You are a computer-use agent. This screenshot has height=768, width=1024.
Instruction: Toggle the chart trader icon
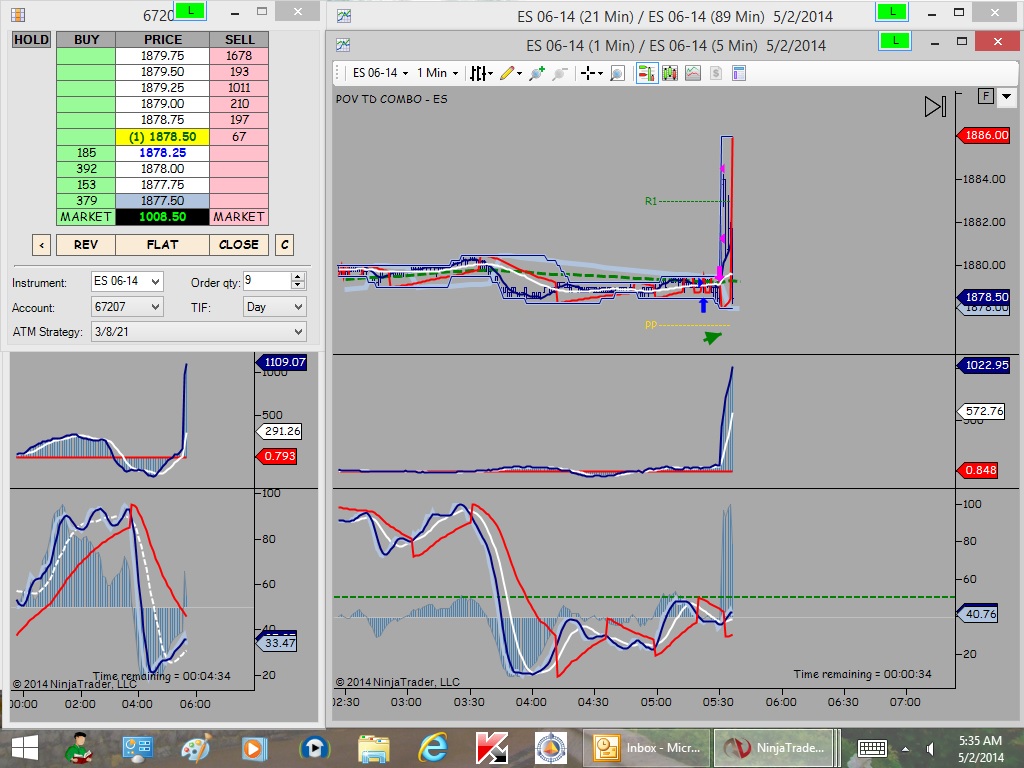(x=647, y=73)
